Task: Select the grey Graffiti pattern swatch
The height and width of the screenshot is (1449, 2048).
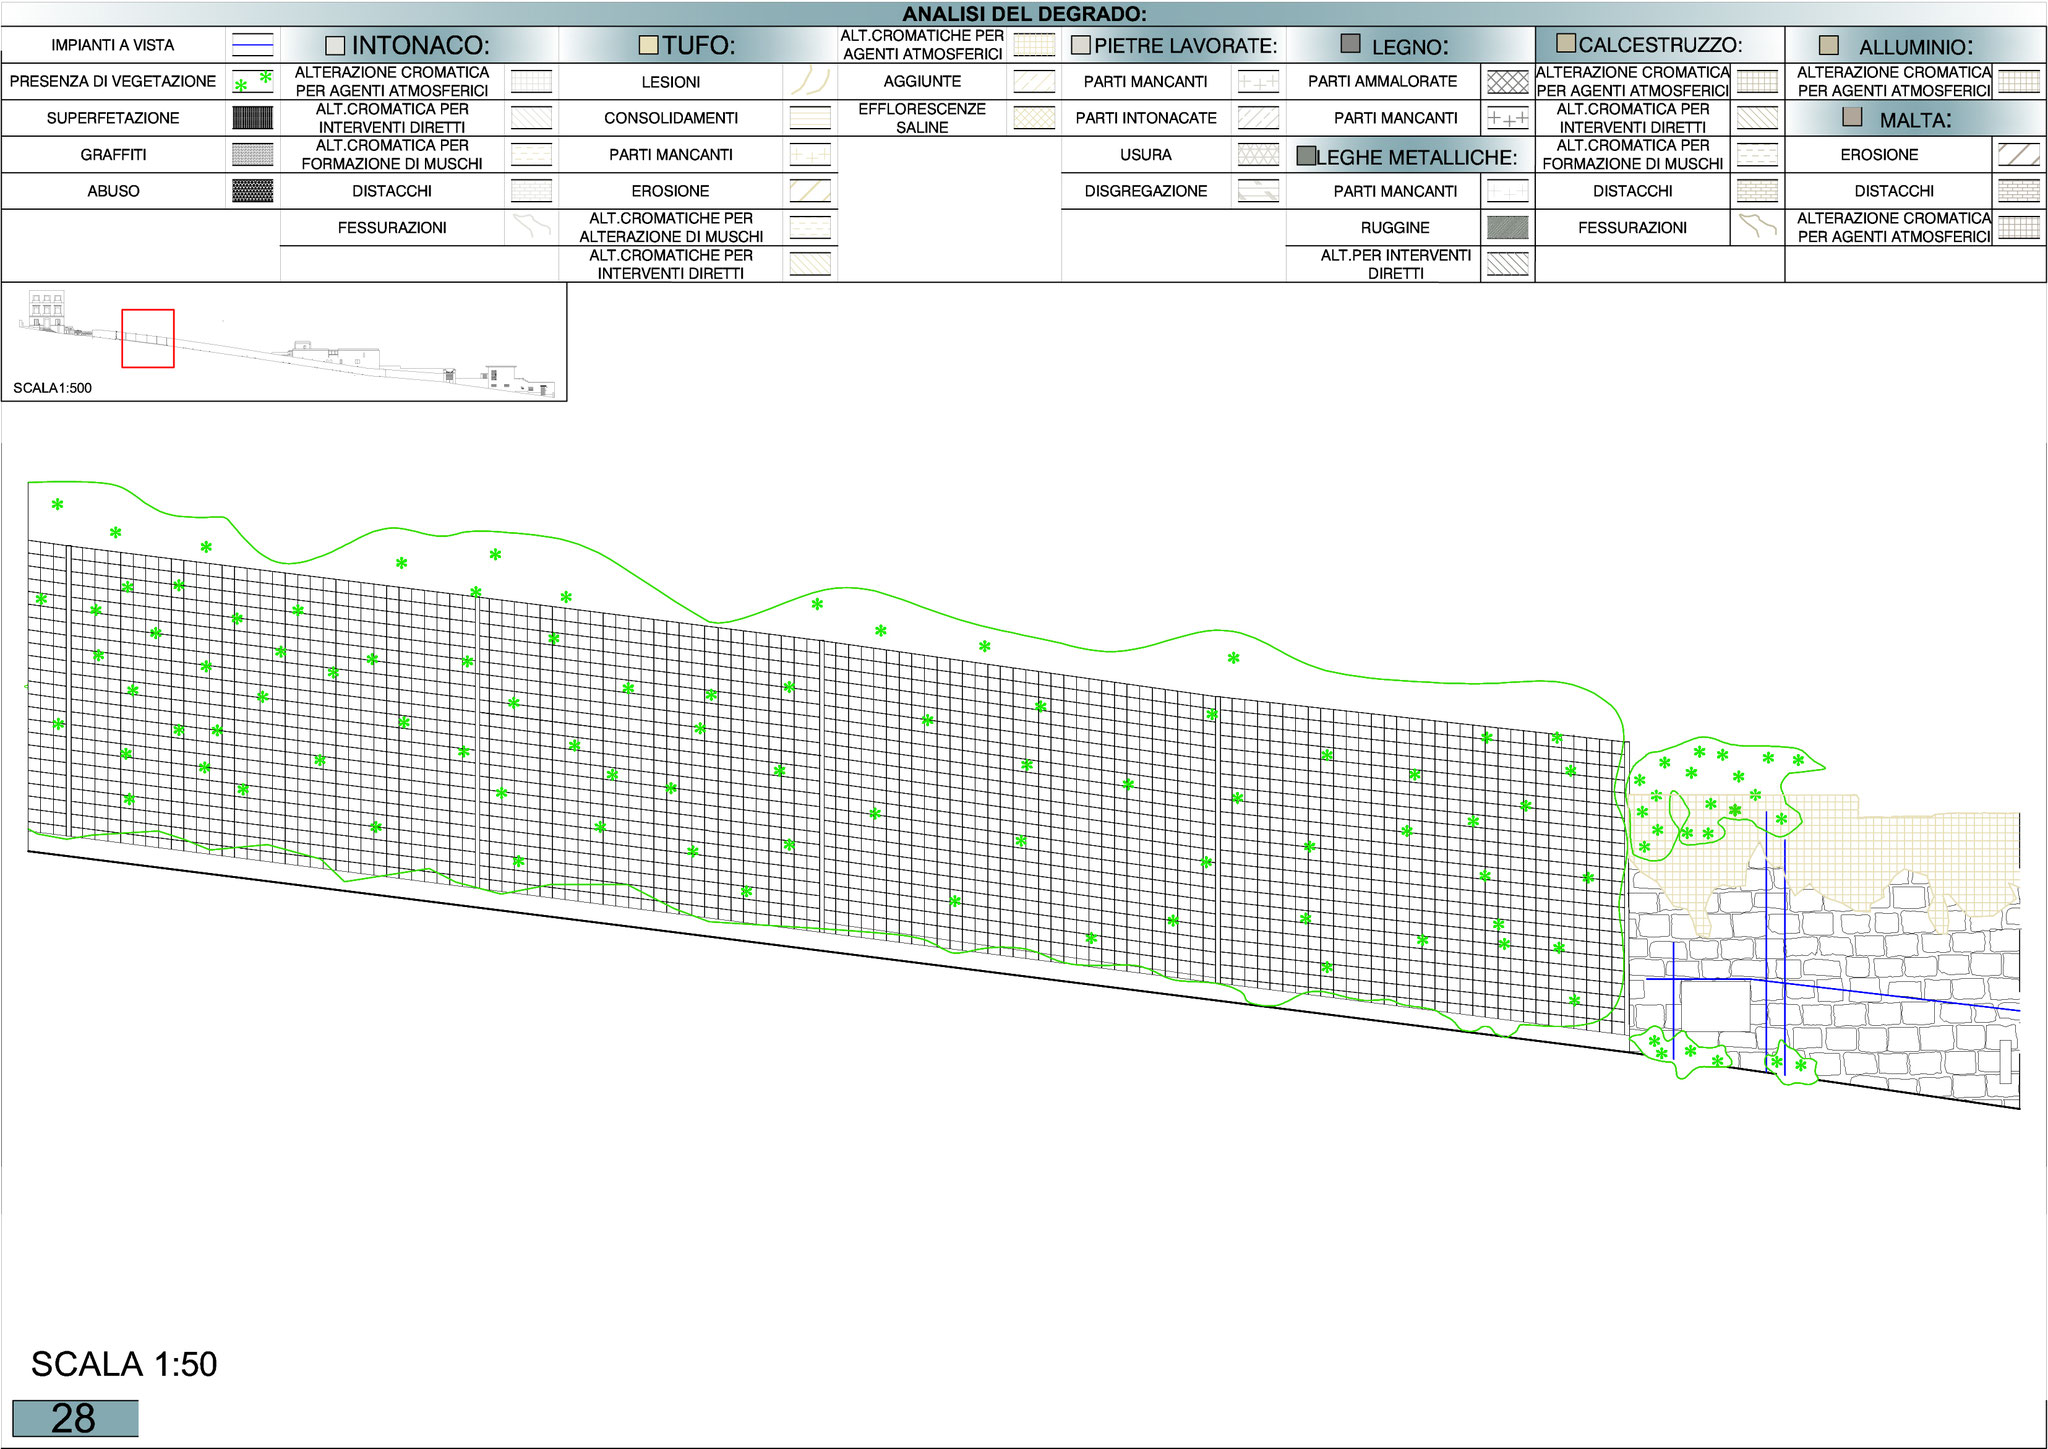Action: (252, 154)
